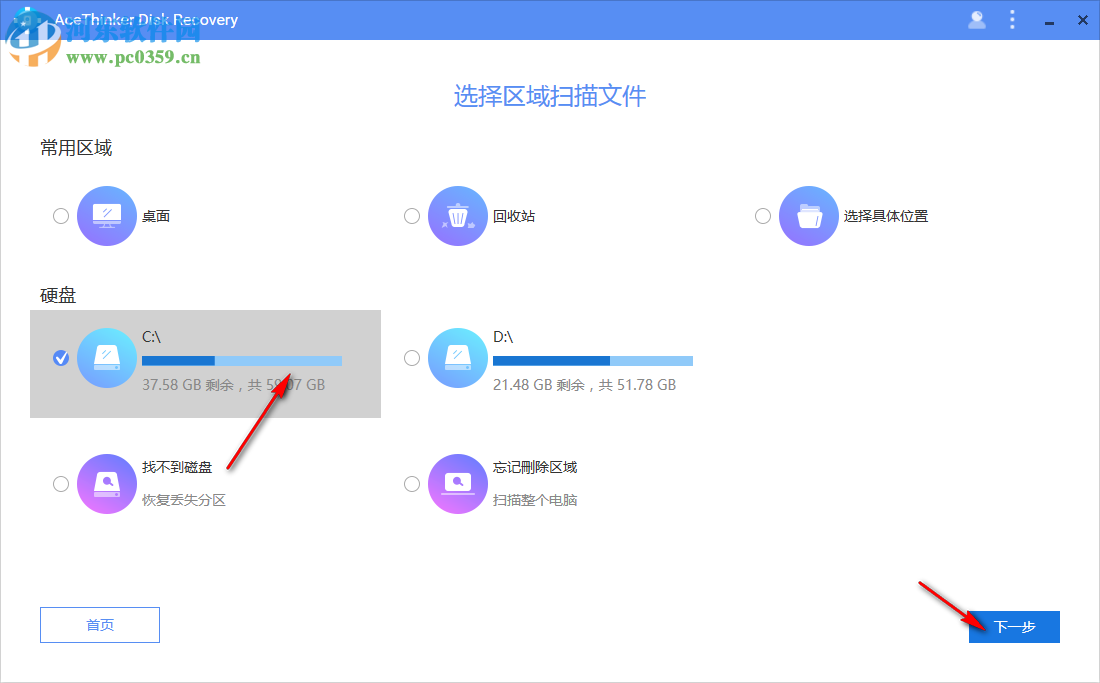Open the three-dot options menu
Image resolution: width=1100 pixels, height=683 pixels.
coord(1013,19)
